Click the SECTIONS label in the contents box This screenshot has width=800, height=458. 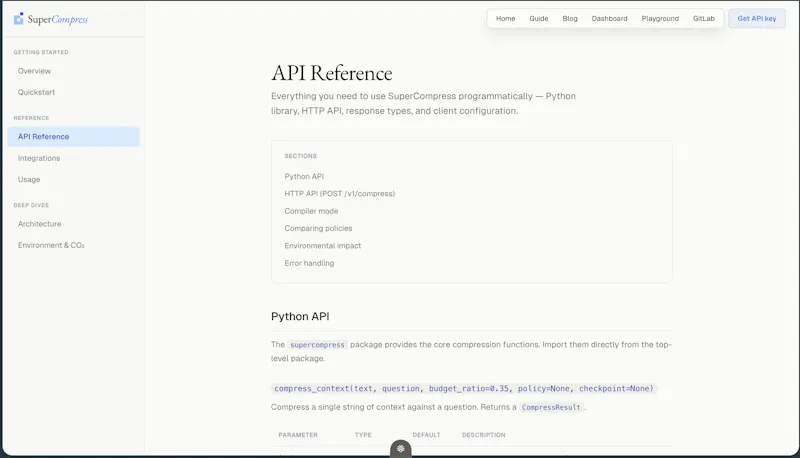301,156
